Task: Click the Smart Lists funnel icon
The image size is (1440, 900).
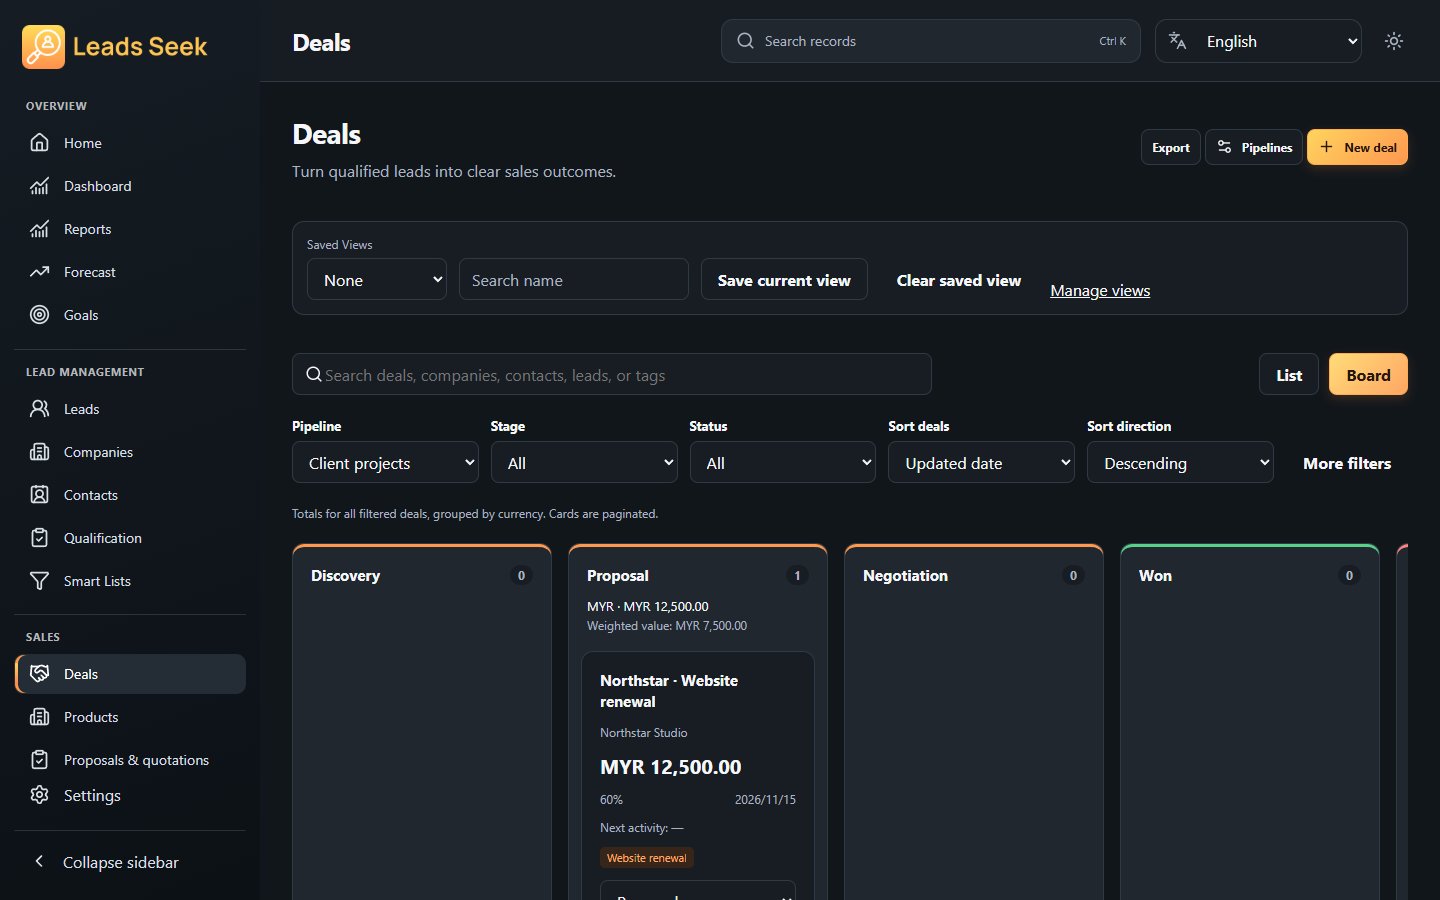Action: click(39, 581)
